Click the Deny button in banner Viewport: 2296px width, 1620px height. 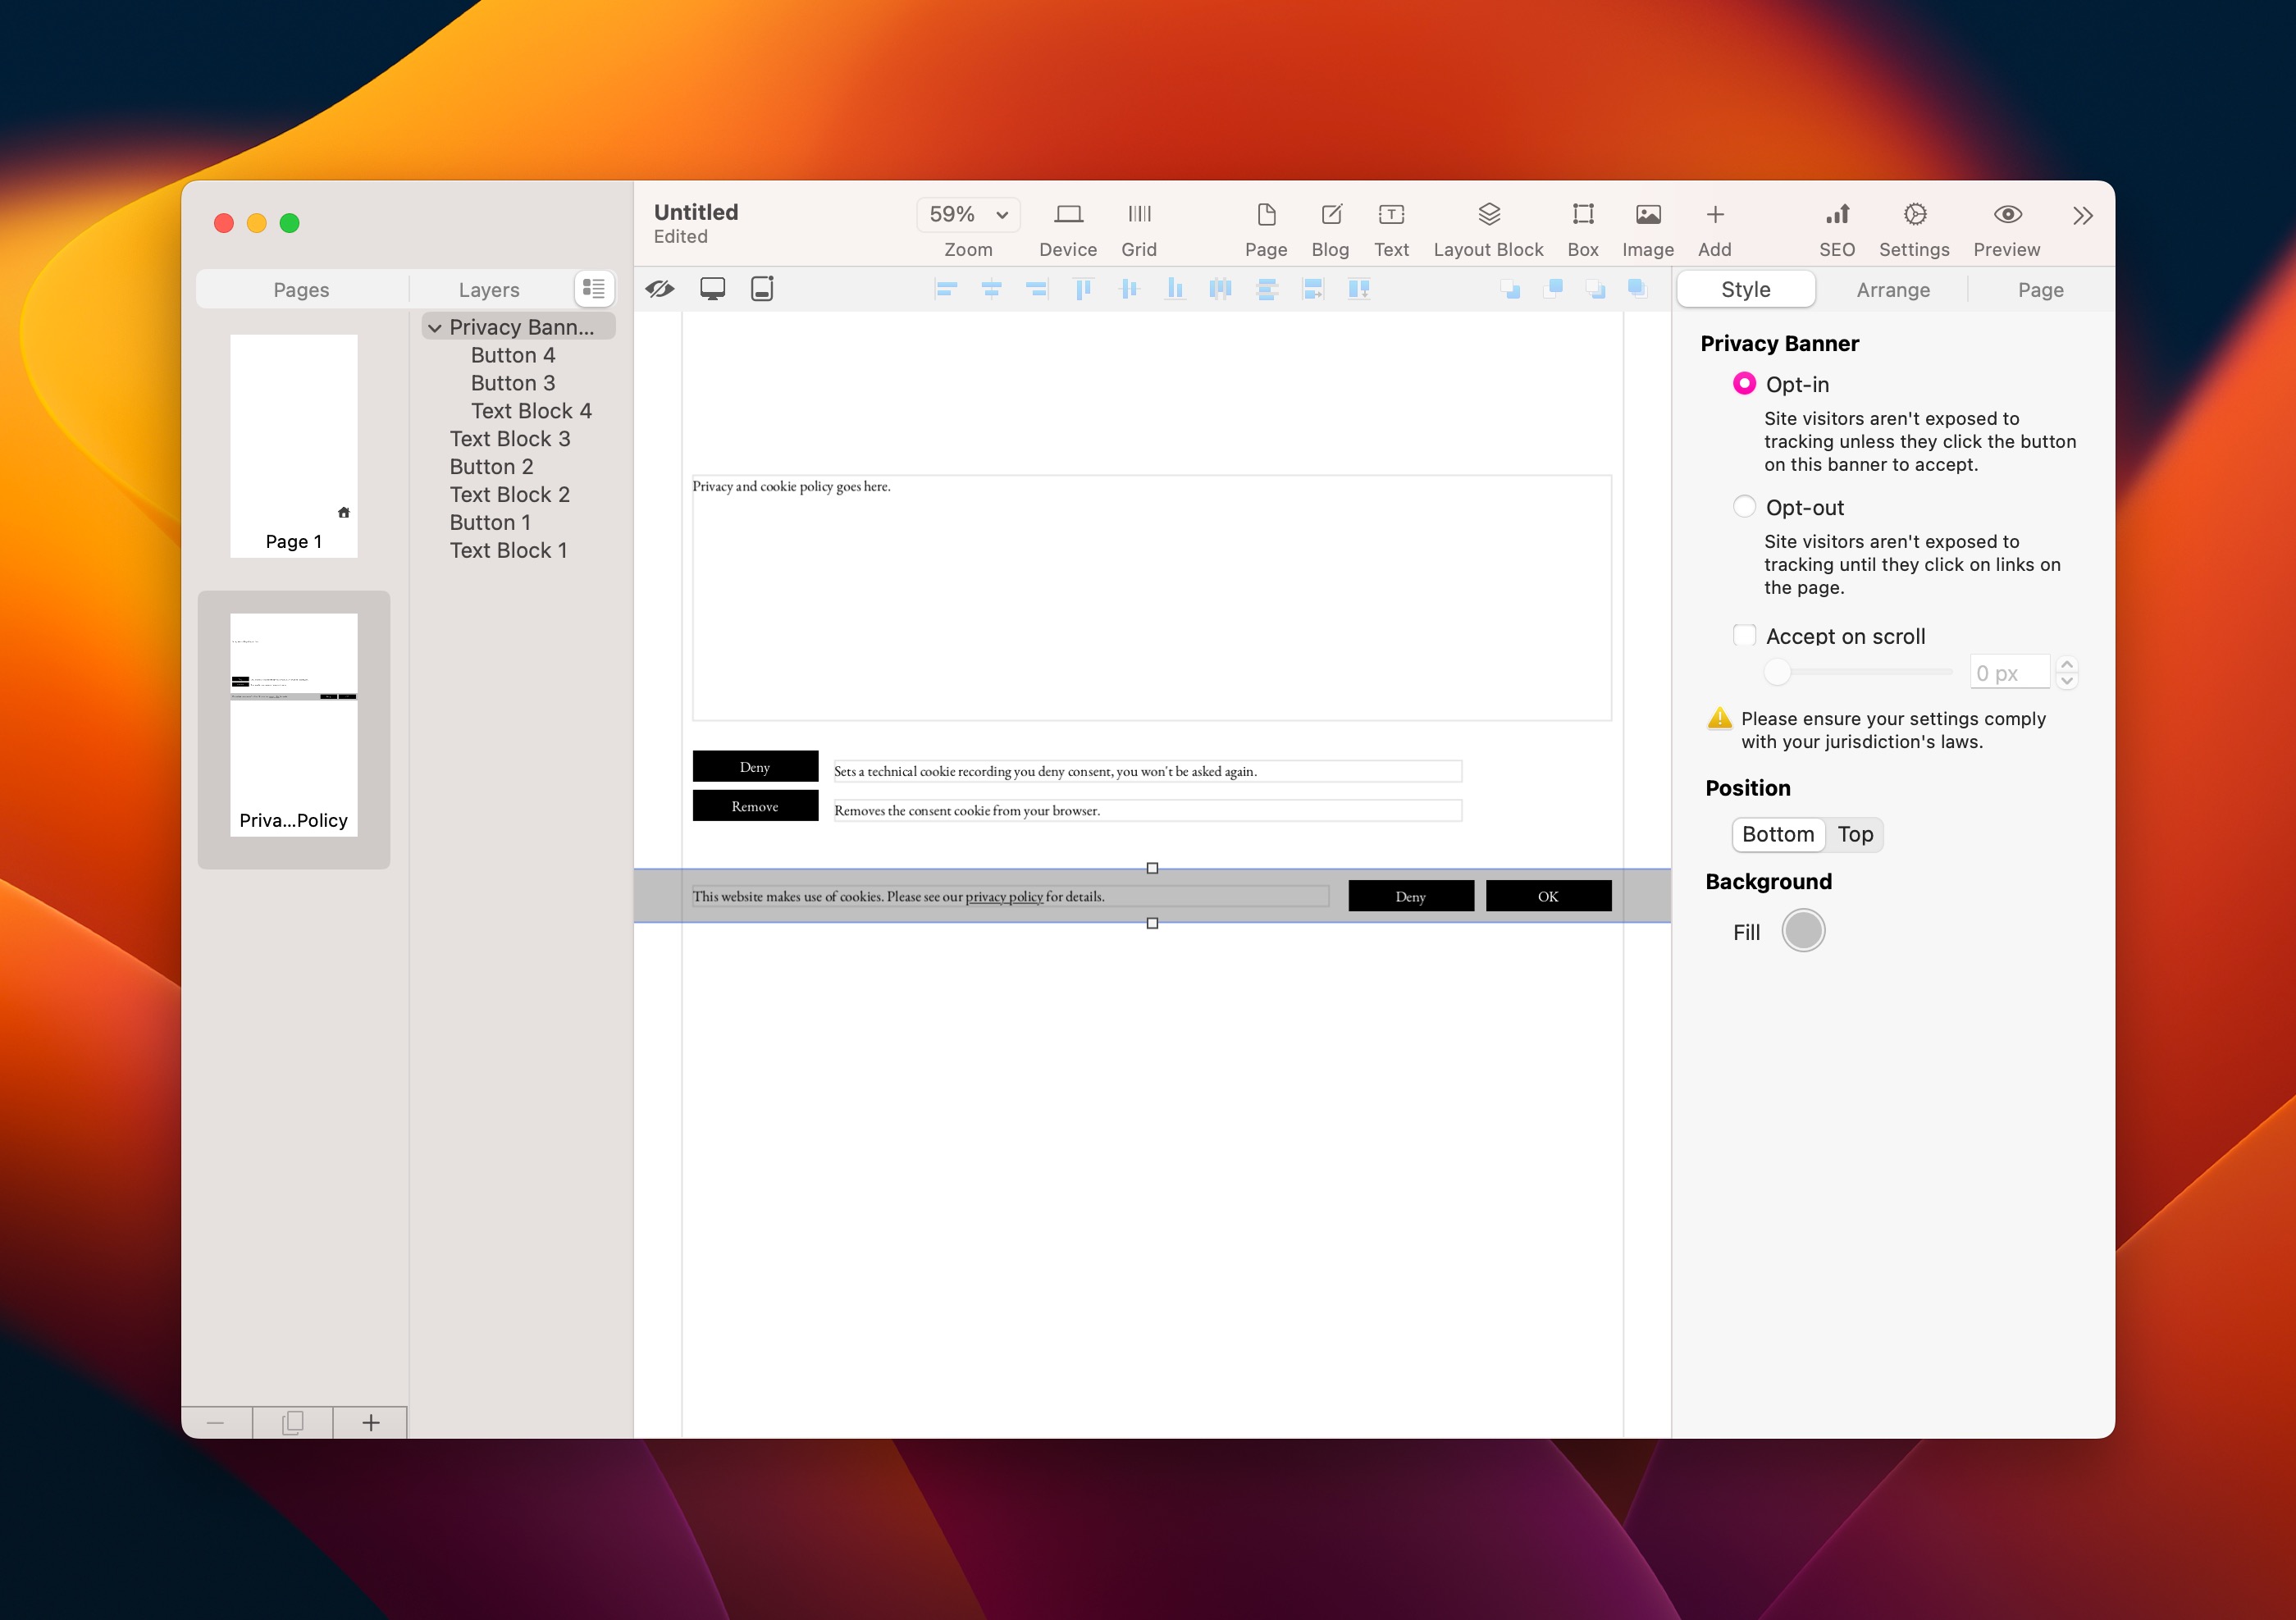point(1410,896)
